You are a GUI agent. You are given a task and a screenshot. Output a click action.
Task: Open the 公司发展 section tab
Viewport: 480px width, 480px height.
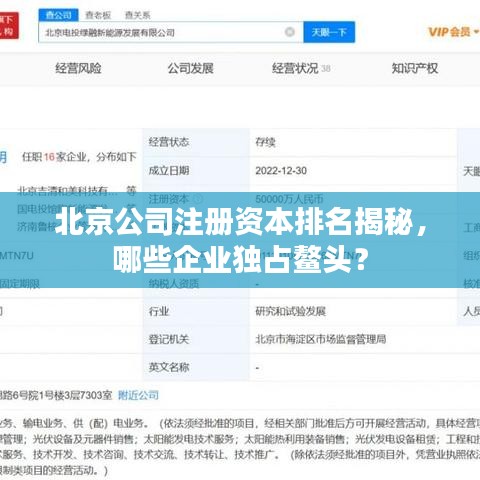point(190,68)
